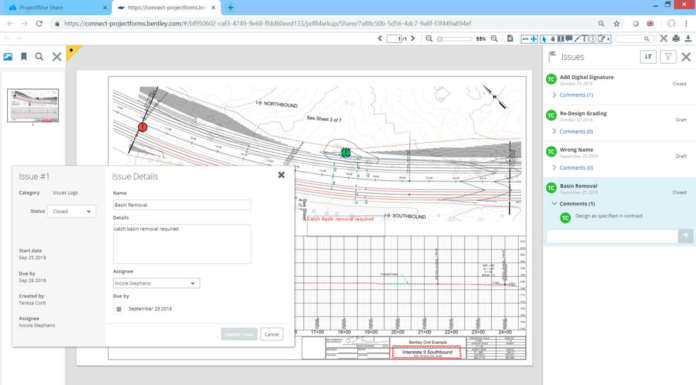This screenshot has width=696, height=385.
Task: Go to the next page arrow
Action: tap(413, 39)
